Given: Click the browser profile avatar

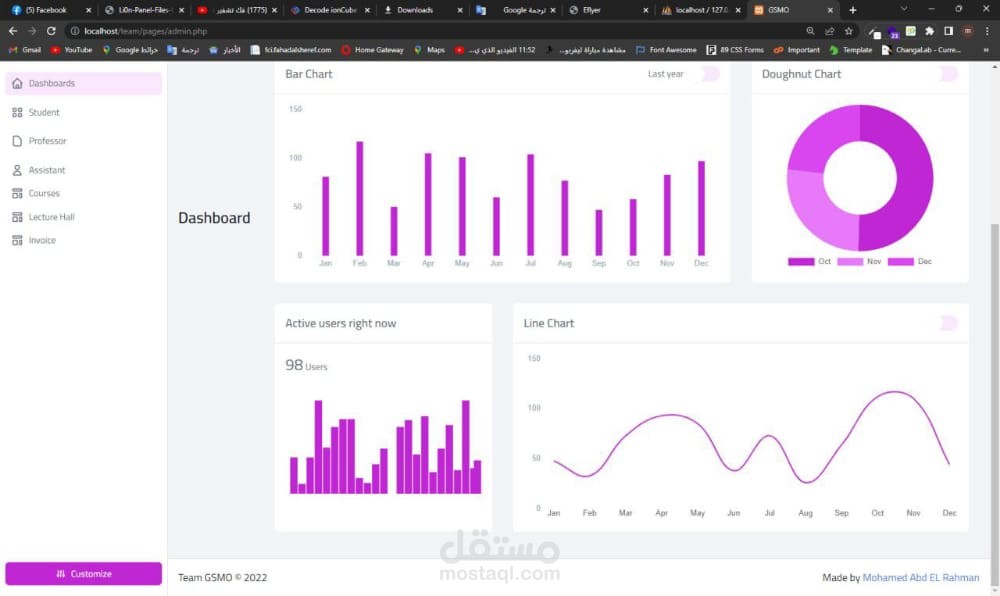Looking at the screenshot, I should 968,31.
